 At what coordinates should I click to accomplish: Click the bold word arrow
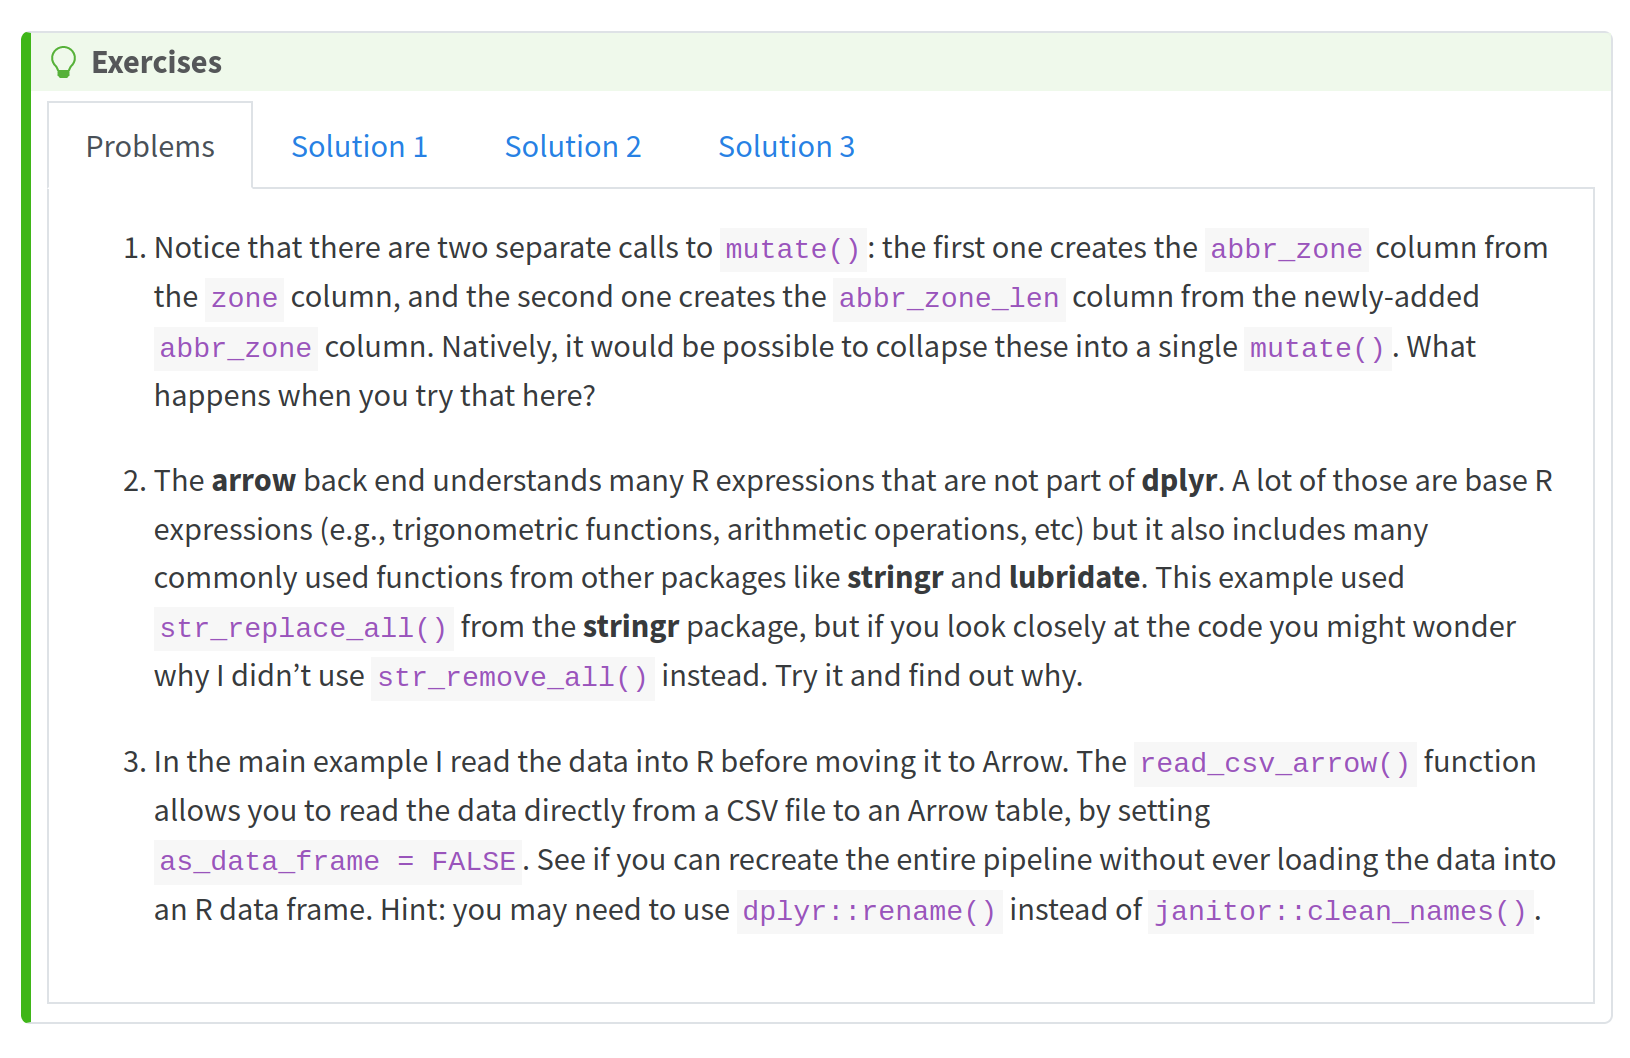(253, 481)
